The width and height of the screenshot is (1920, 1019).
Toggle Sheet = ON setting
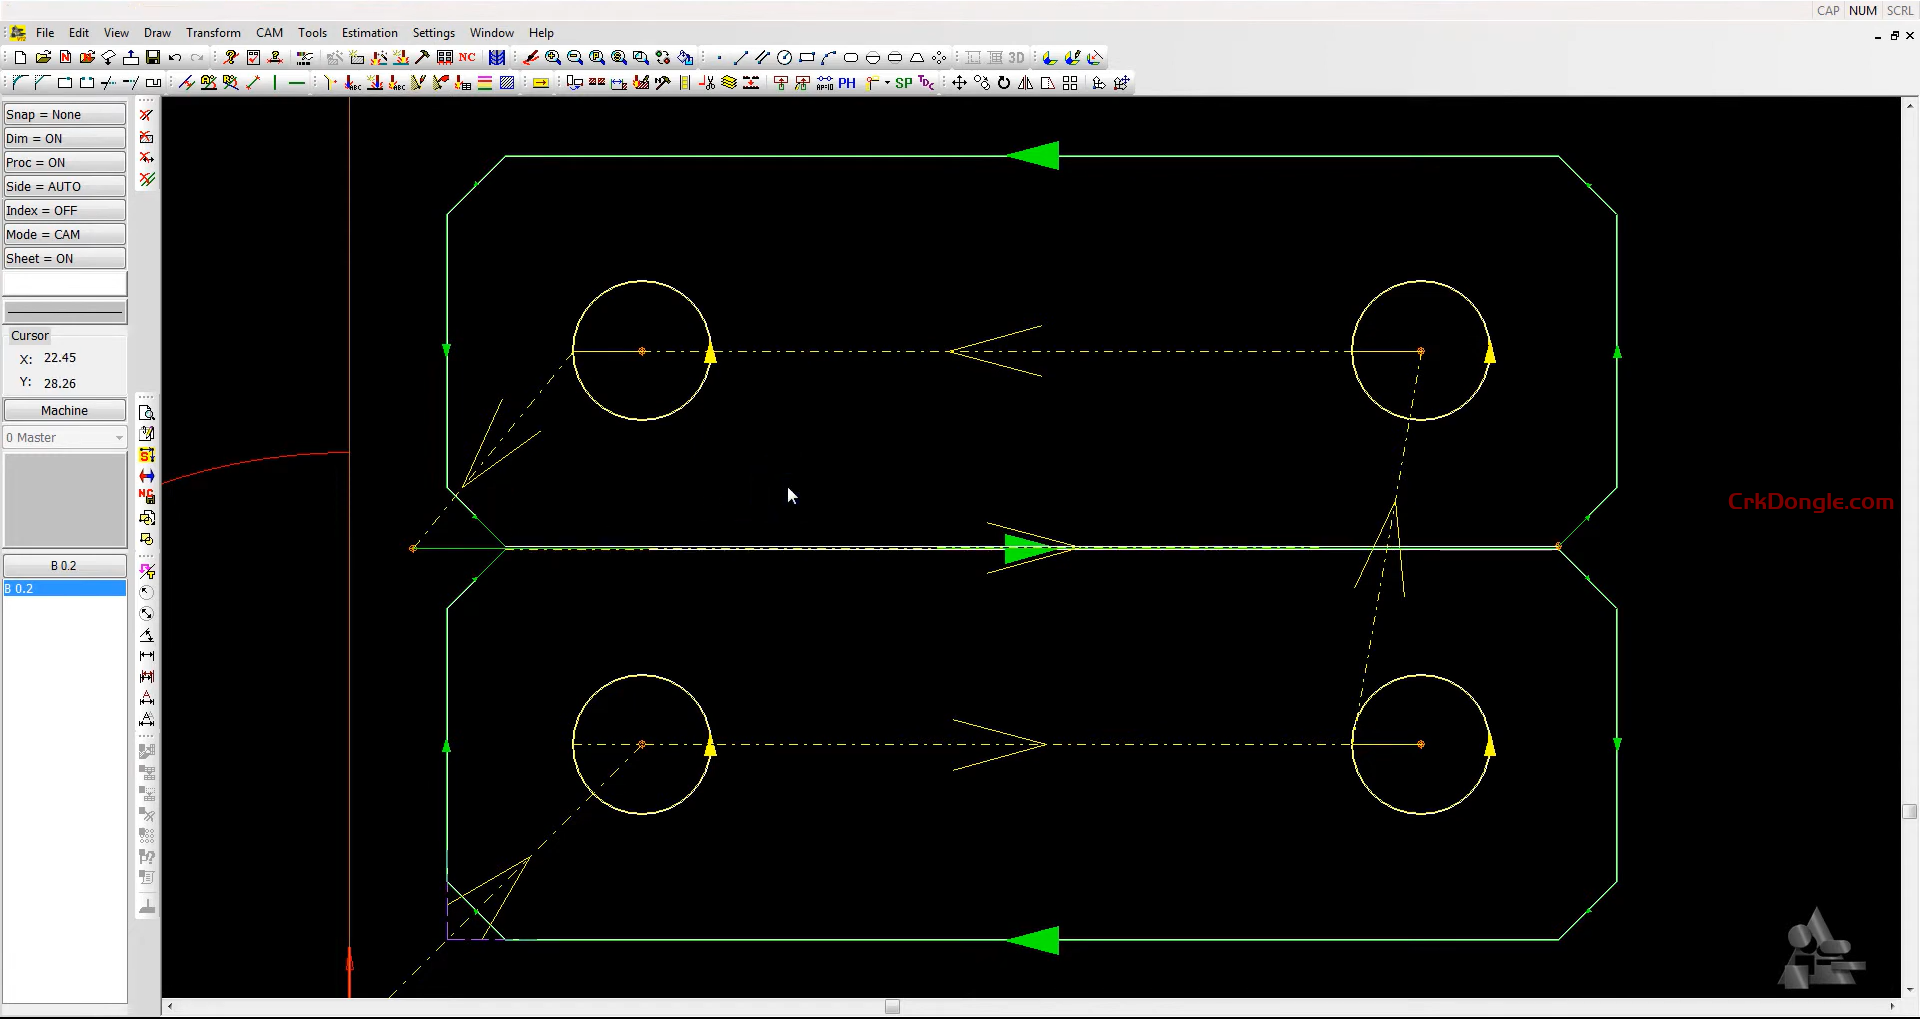[64, 258]
